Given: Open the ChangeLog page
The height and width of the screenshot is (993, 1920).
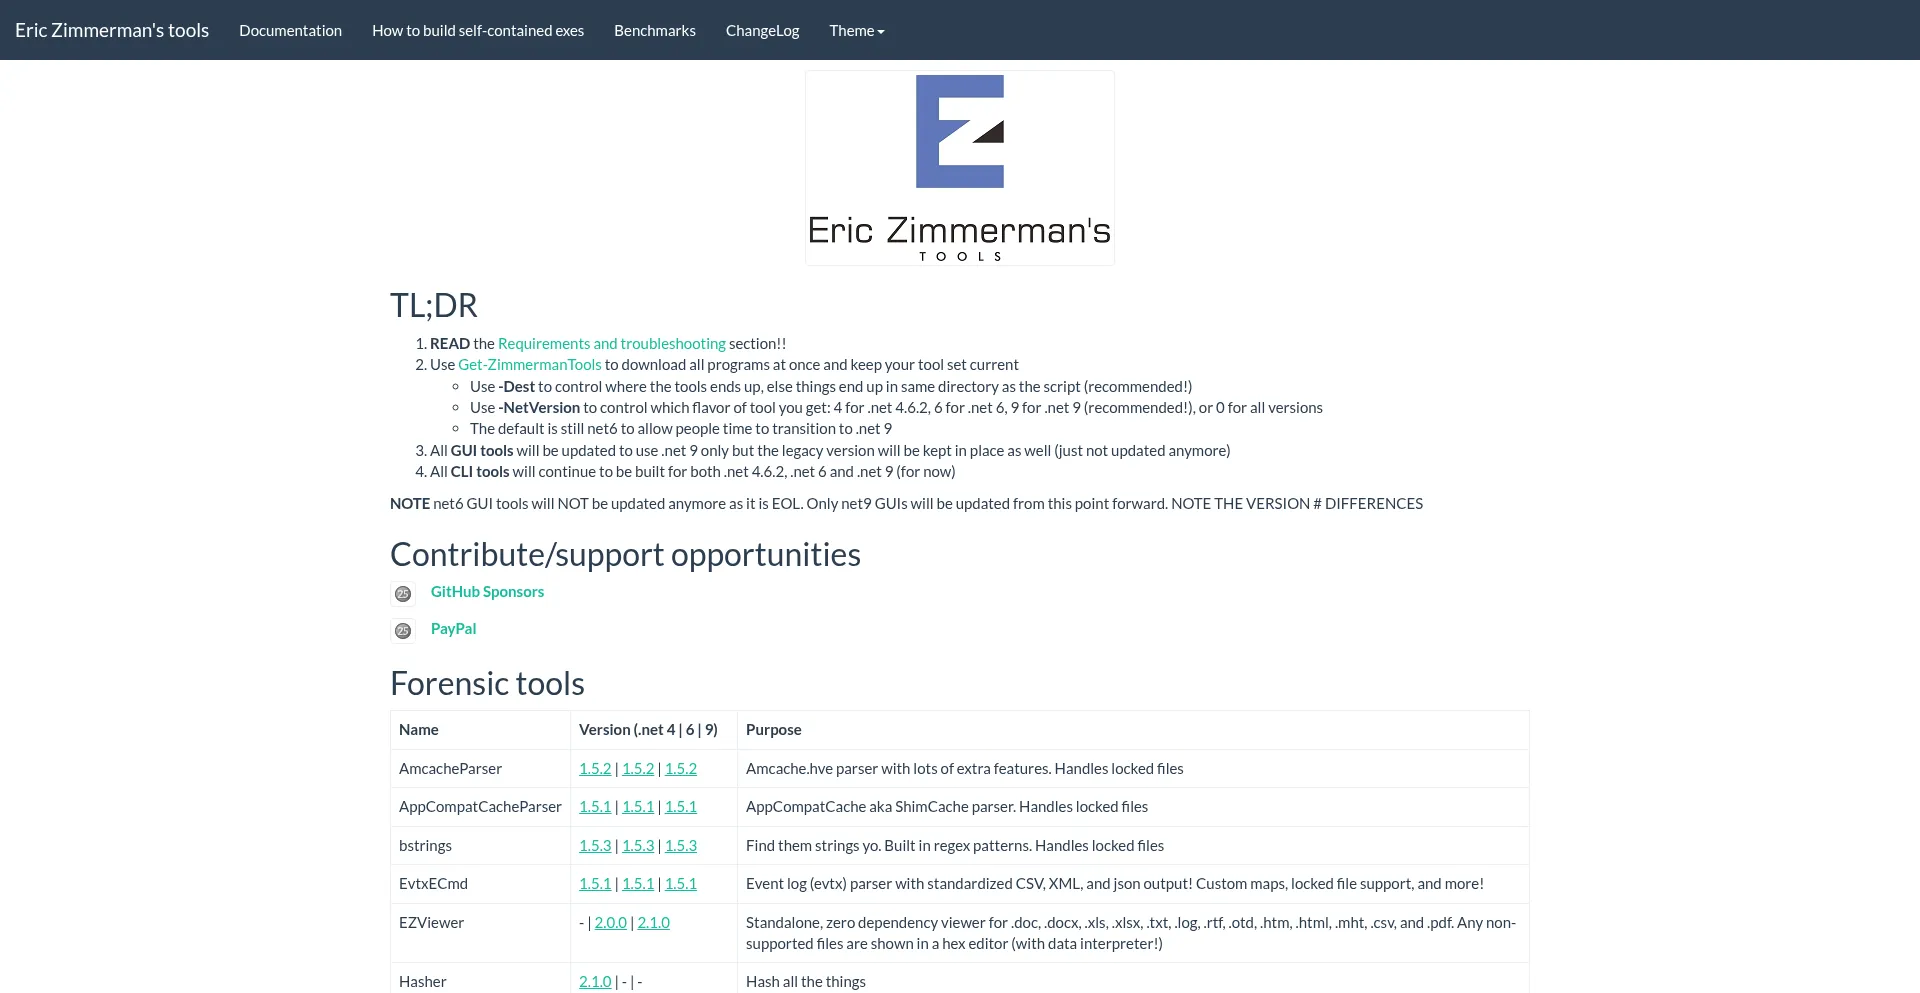Looking at the screenshot, I should click(x=762, y=31).
